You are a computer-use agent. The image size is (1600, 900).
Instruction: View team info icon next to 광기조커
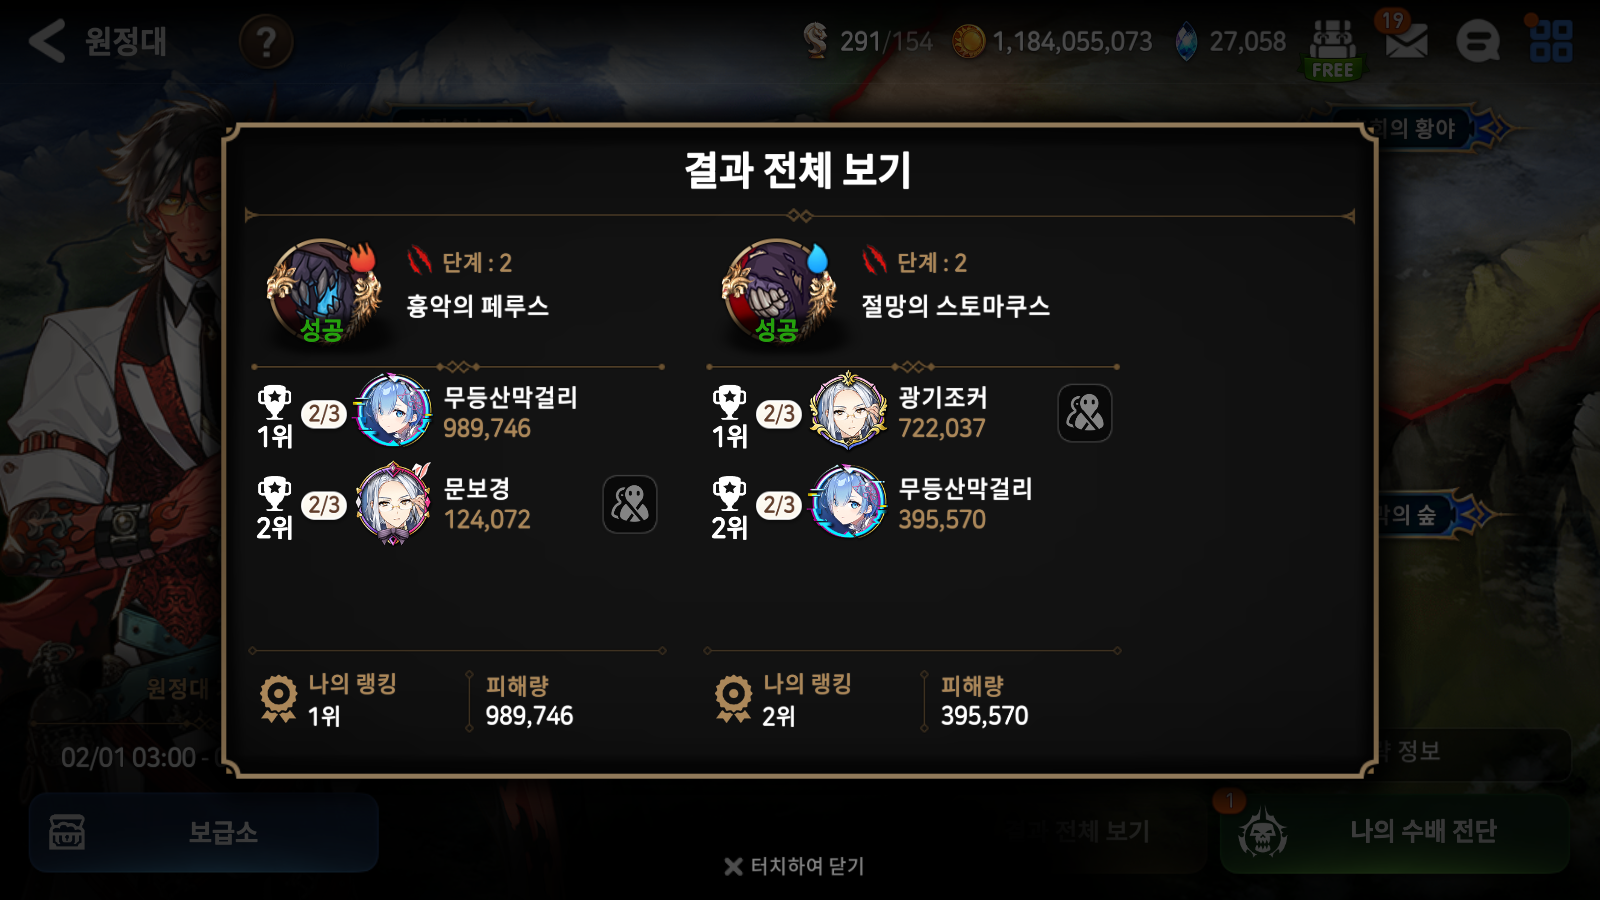(1085, 413)
